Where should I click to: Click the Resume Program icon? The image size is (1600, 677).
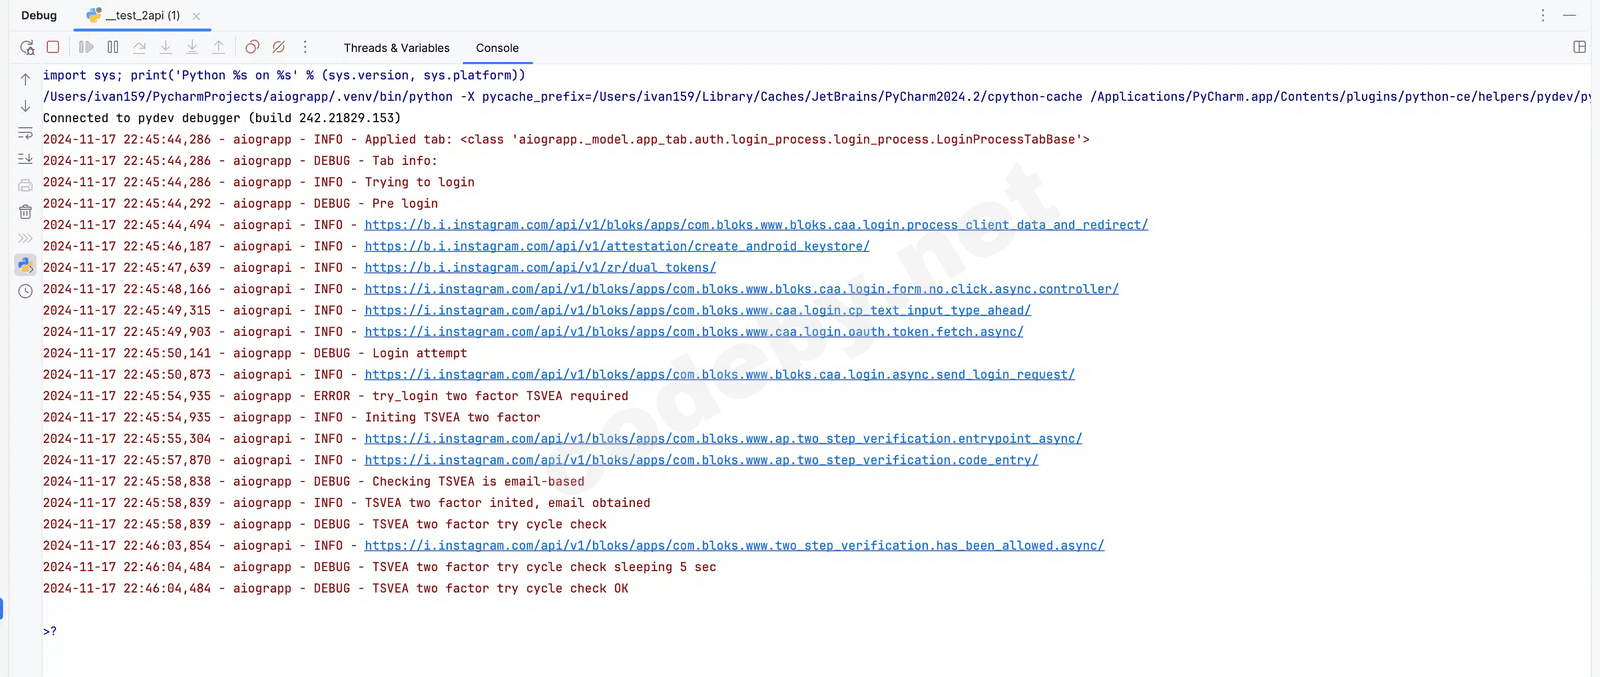(86, 47)
